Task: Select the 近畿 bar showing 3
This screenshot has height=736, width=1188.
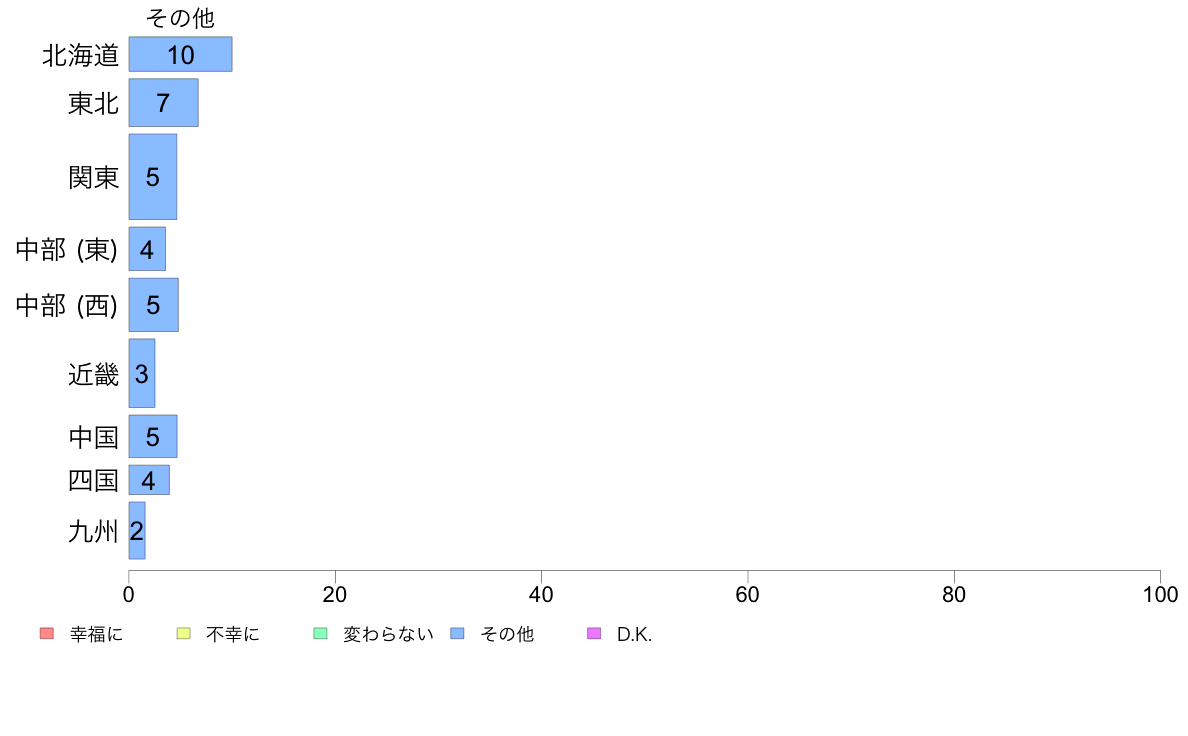Action: (142, 373)
